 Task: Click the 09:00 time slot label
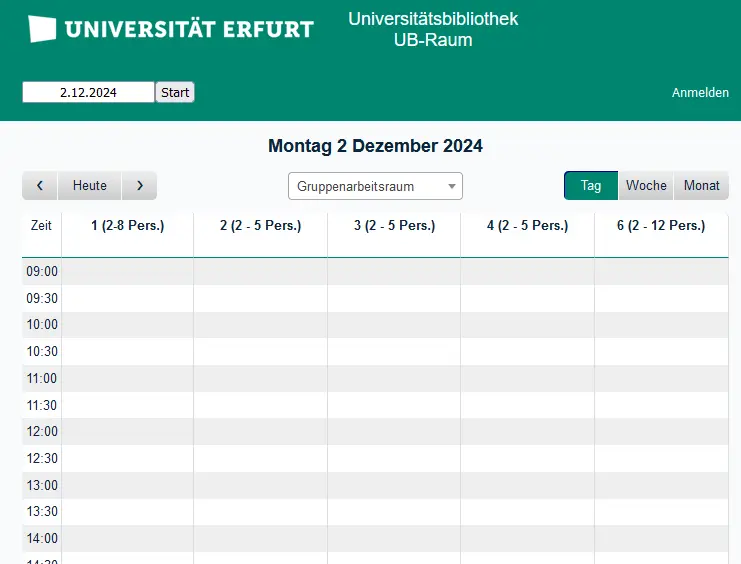(42, 271)
